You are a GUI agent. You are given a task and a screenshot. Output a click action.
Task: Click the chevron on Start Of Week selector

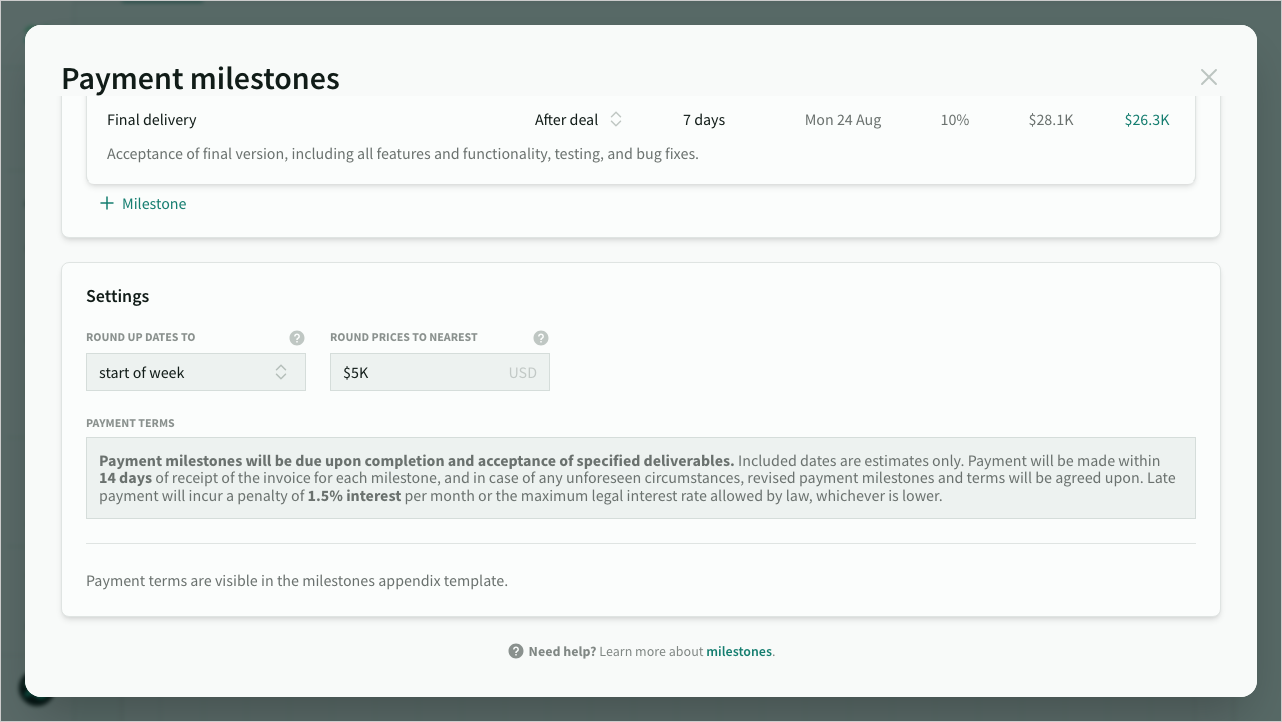pos(280,371)
